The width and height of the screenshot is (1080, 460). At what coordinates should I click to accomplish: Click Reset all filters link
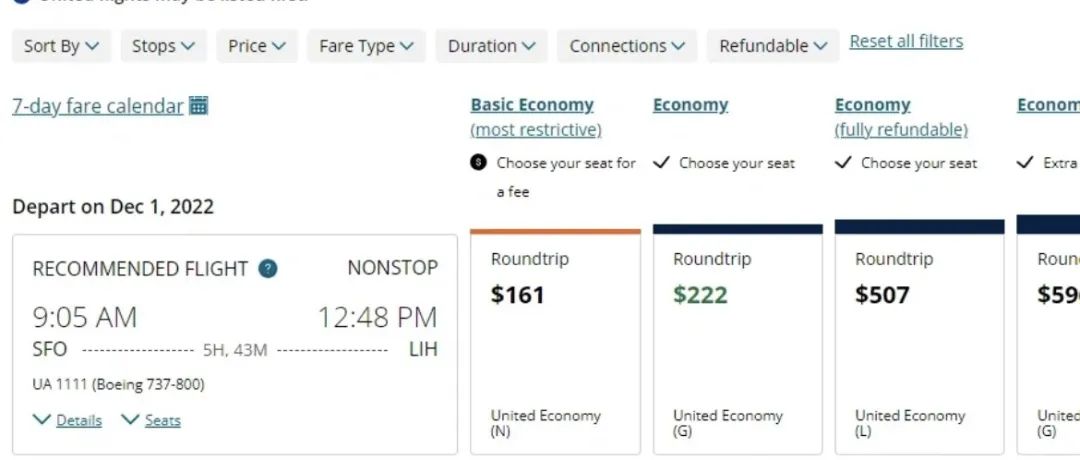pos(906,41)
